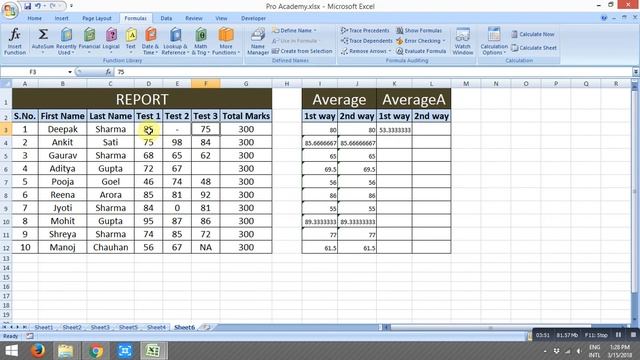Select the Chauhan last name cell
This screenshot has width=640, height=360.
pos(110,247)
